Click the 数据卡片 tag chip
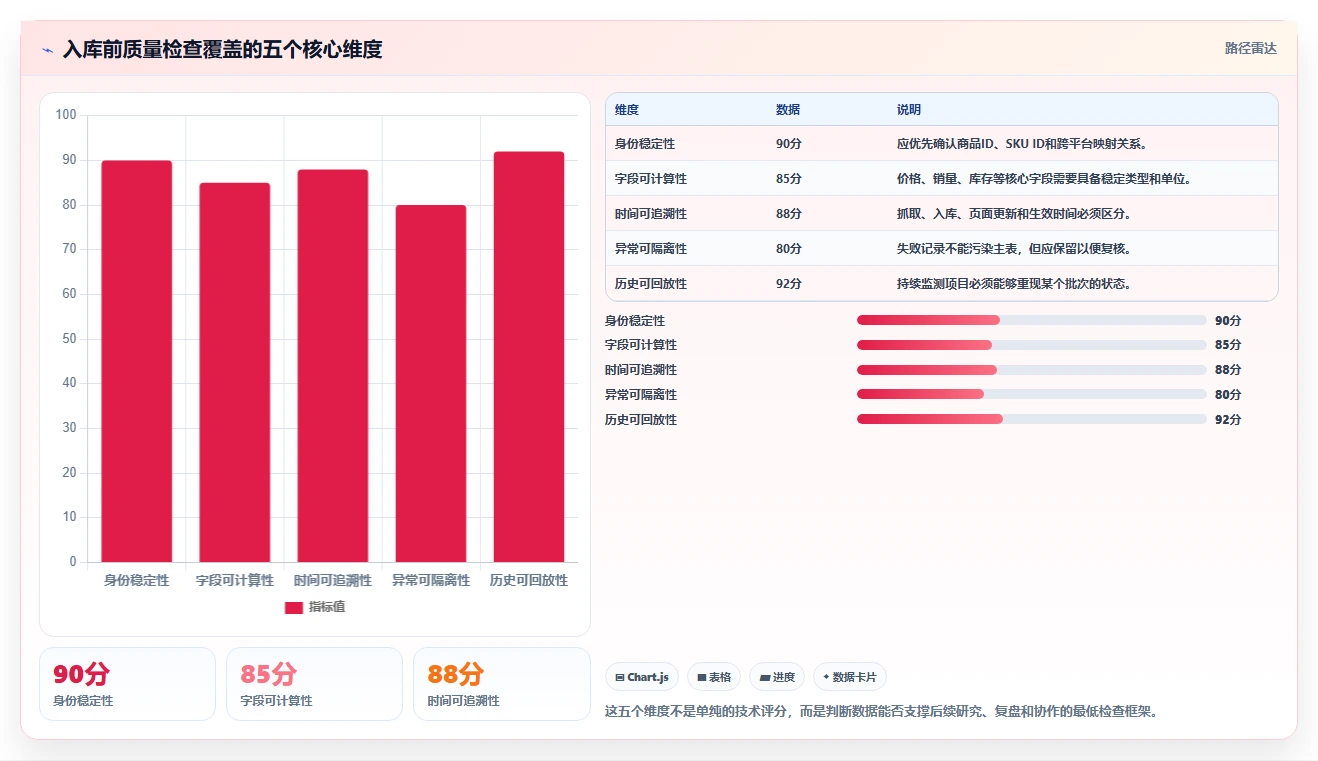Screen dimensions: 1318x761 click(x=850, y=677)
